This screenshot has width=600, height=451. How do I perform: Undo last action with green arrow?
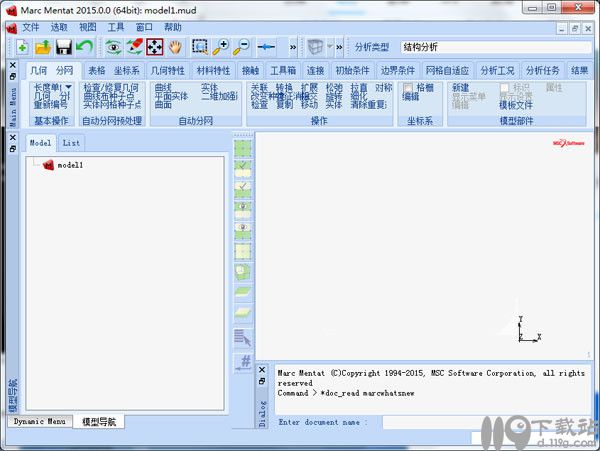(x=84, y=47)
